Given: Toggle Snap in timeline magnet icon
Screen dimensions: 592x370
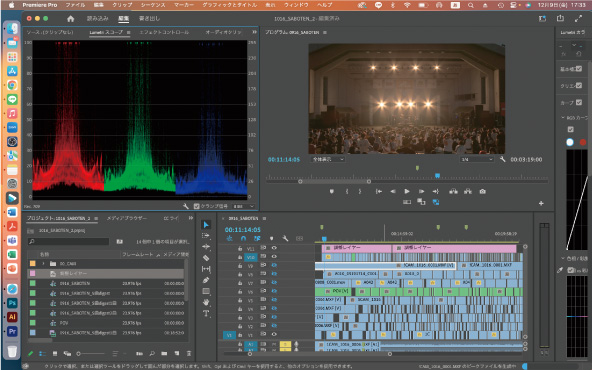Looking at the screenshot, I should [x=243, y=238].
